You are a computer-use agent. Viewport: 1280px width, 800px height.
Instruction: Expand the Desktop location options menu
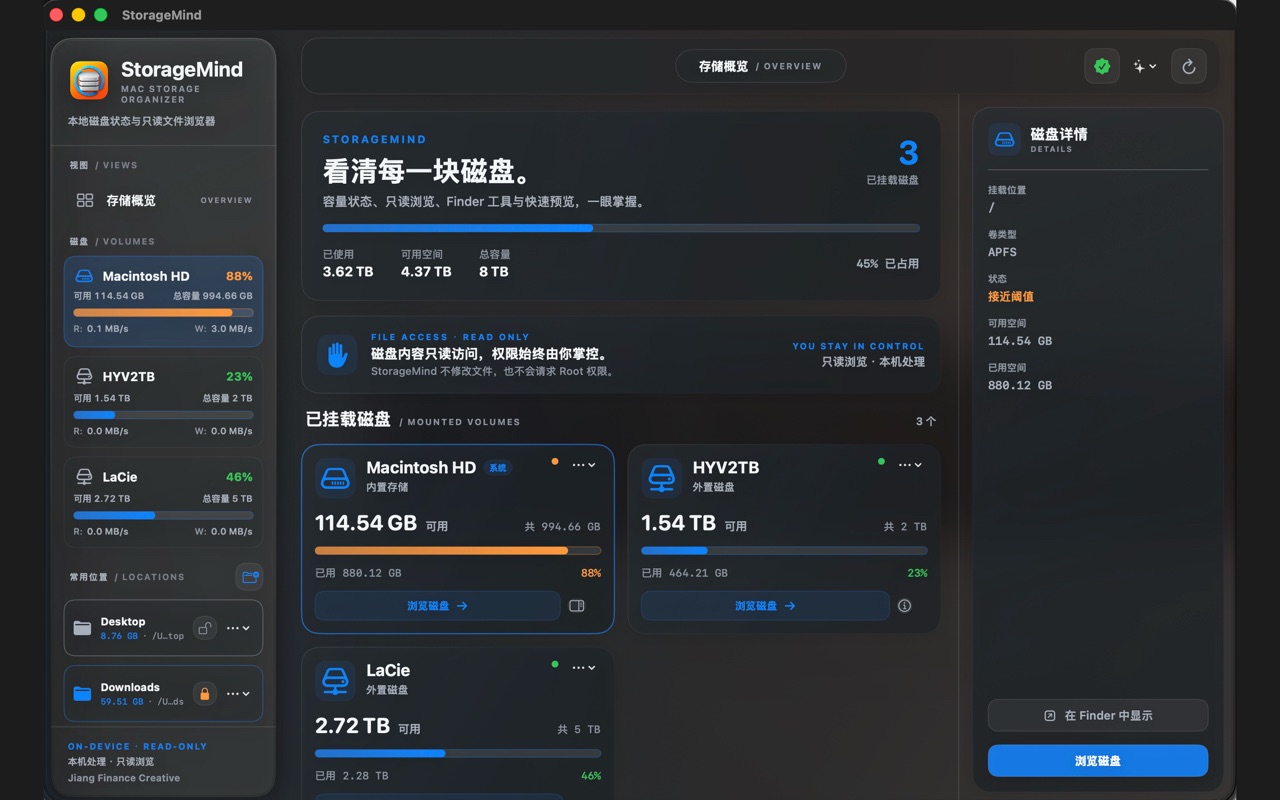(238, 628)
